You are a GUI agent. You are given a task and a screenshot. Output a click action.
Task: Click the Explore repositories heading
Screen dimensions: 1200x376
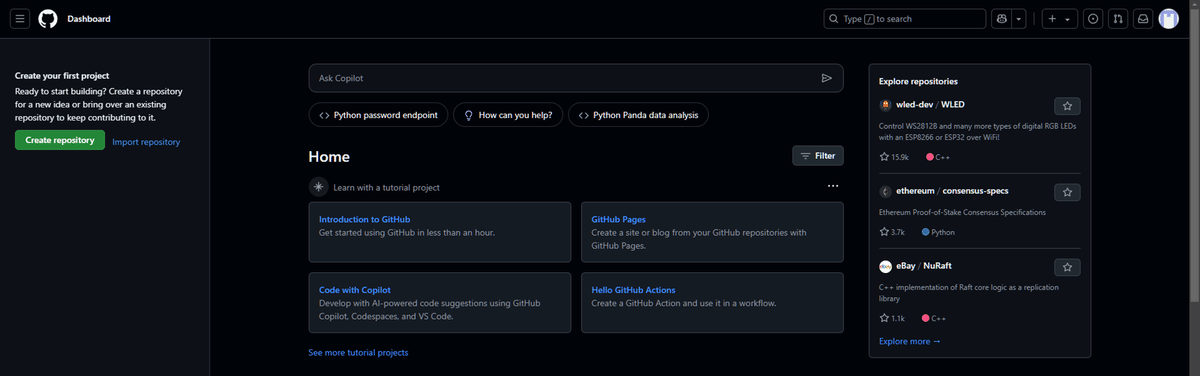point(918,81)
